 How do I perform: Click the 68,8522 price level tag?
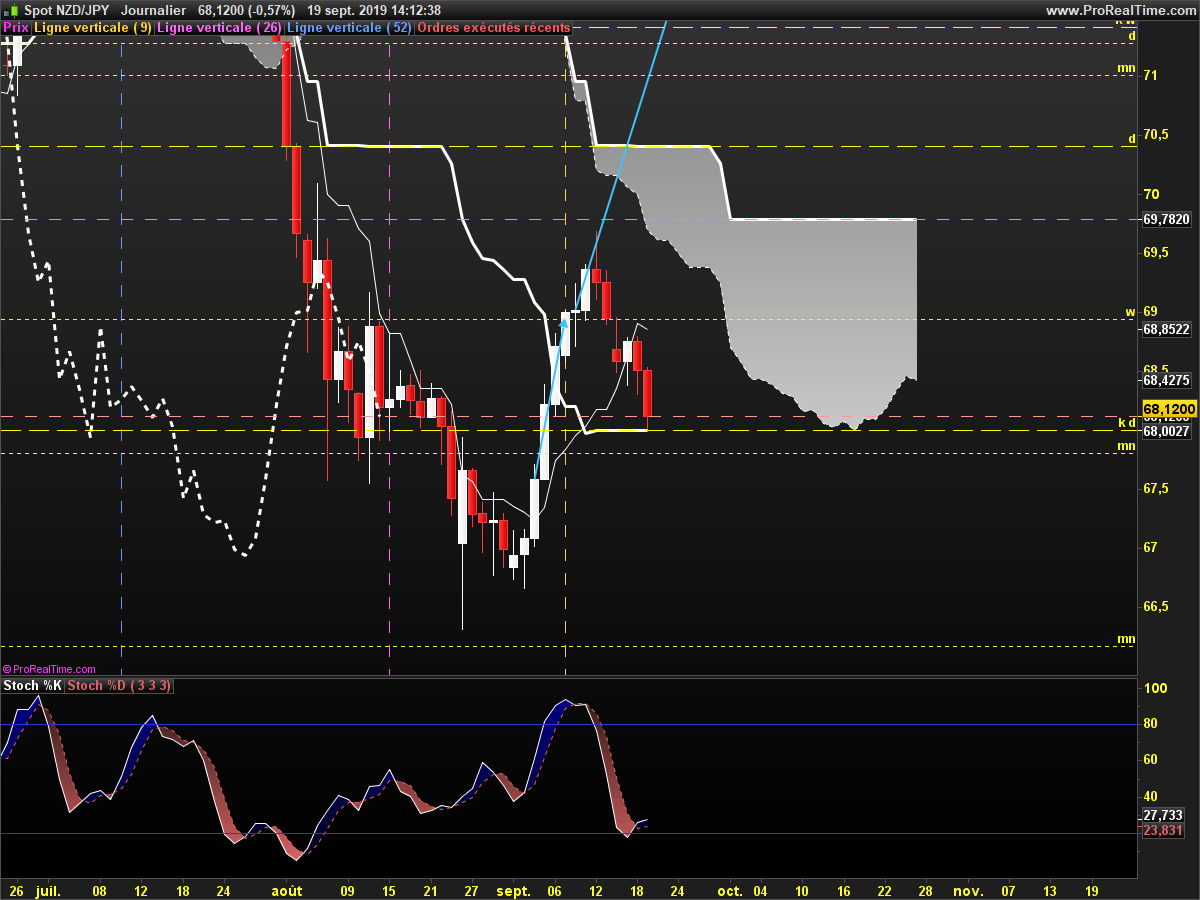click(x=1165, y=329)
